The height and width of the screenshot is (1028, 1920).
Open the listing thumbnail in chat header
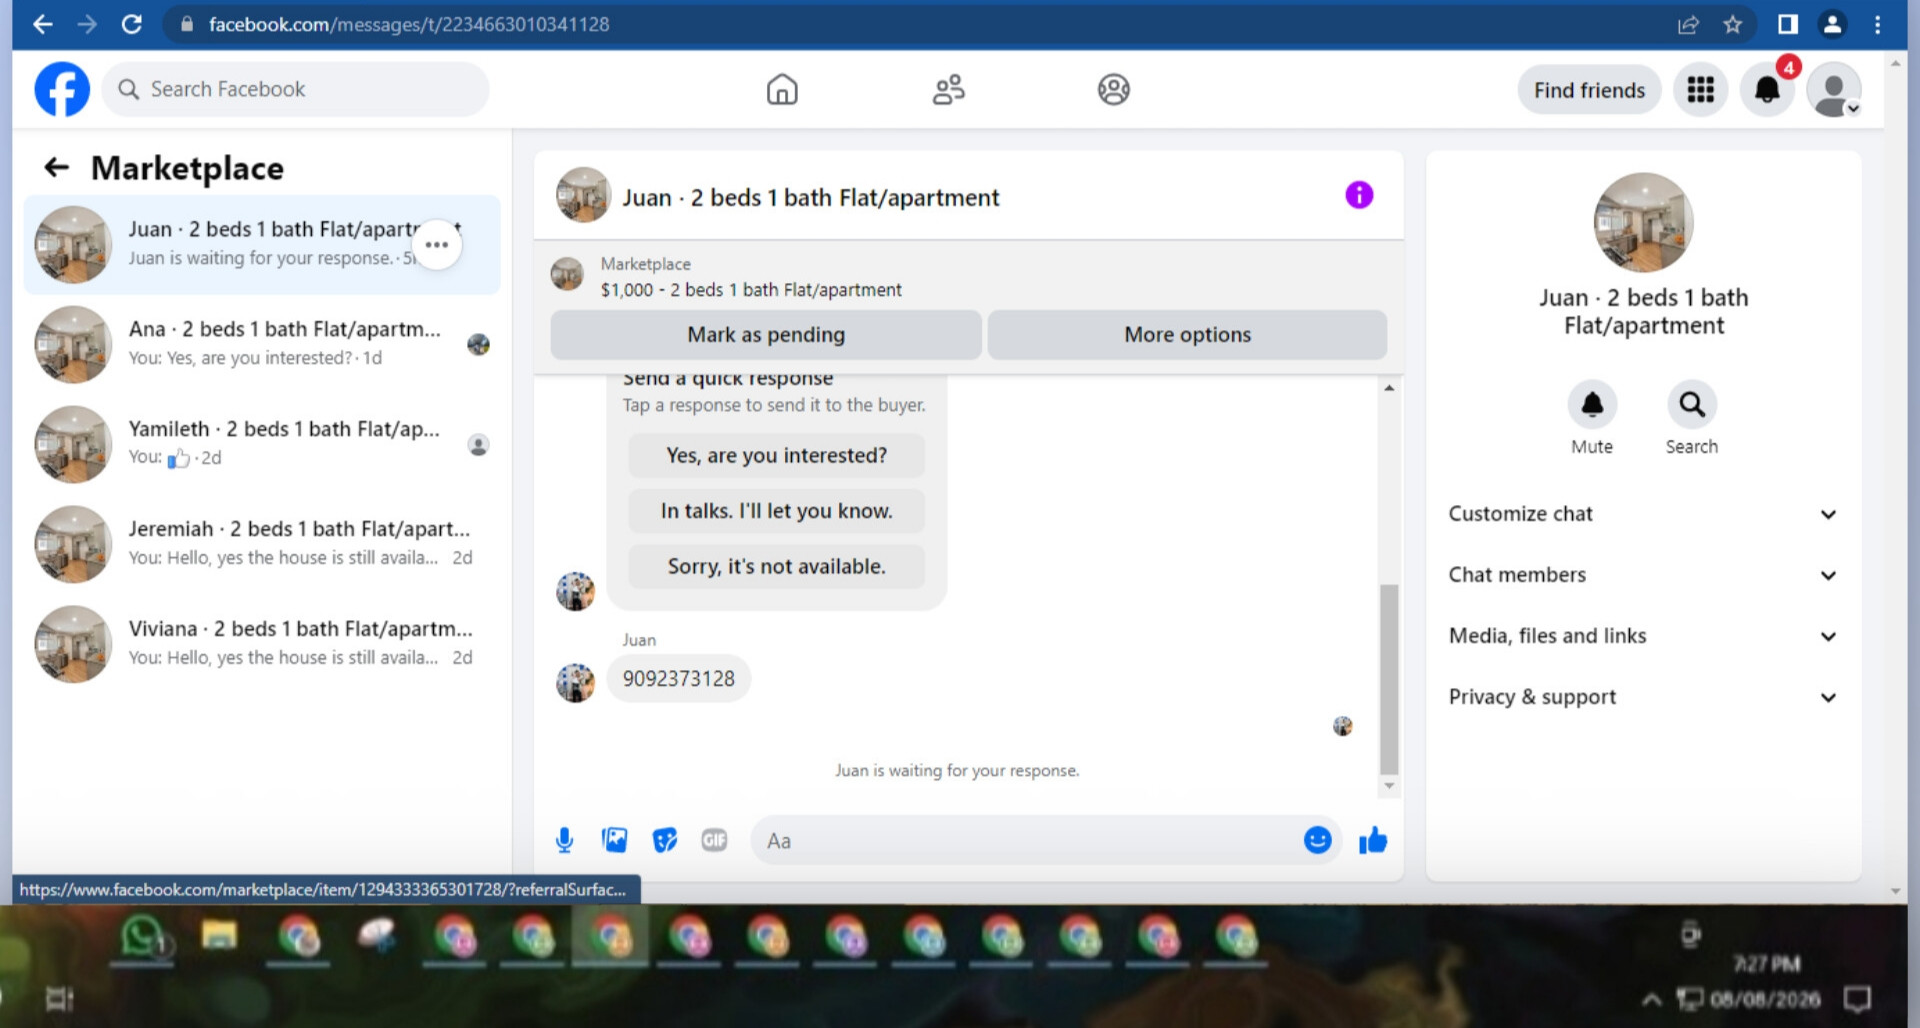point(583,195)
